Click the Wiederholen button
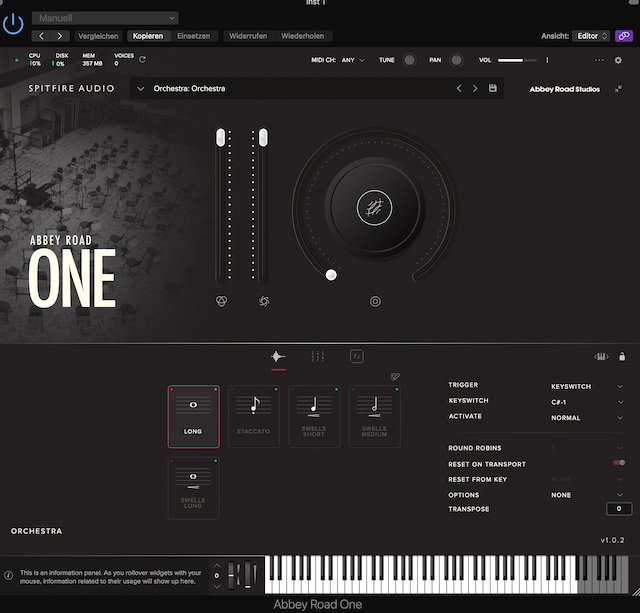The width and height of the screenshot is (640, 613). pos(302,36)
